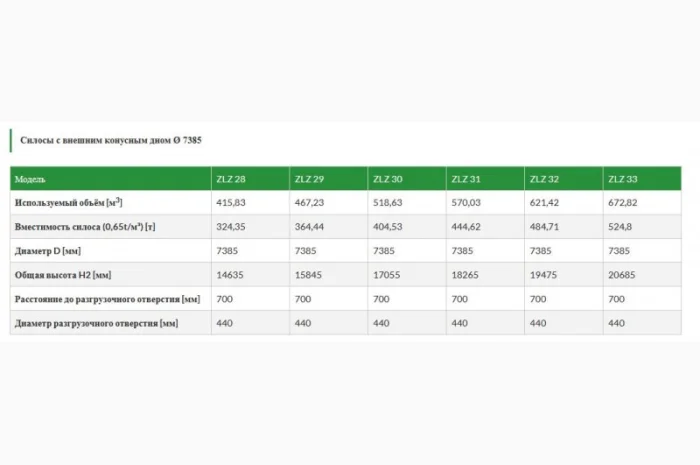Select the ZLZ 32 column header
700x465 pixels.
coord(544,179)
